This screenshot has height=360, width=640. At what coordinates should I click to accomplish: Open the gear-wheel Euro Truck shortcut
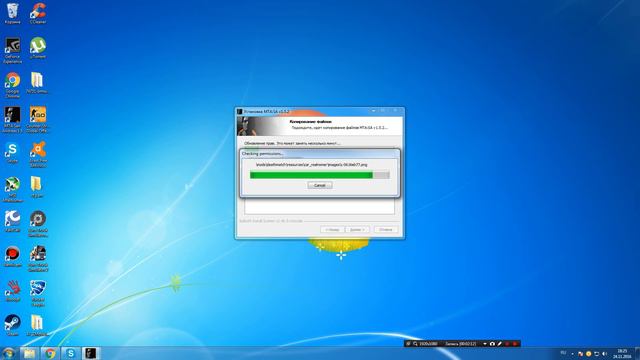(38, 224)
